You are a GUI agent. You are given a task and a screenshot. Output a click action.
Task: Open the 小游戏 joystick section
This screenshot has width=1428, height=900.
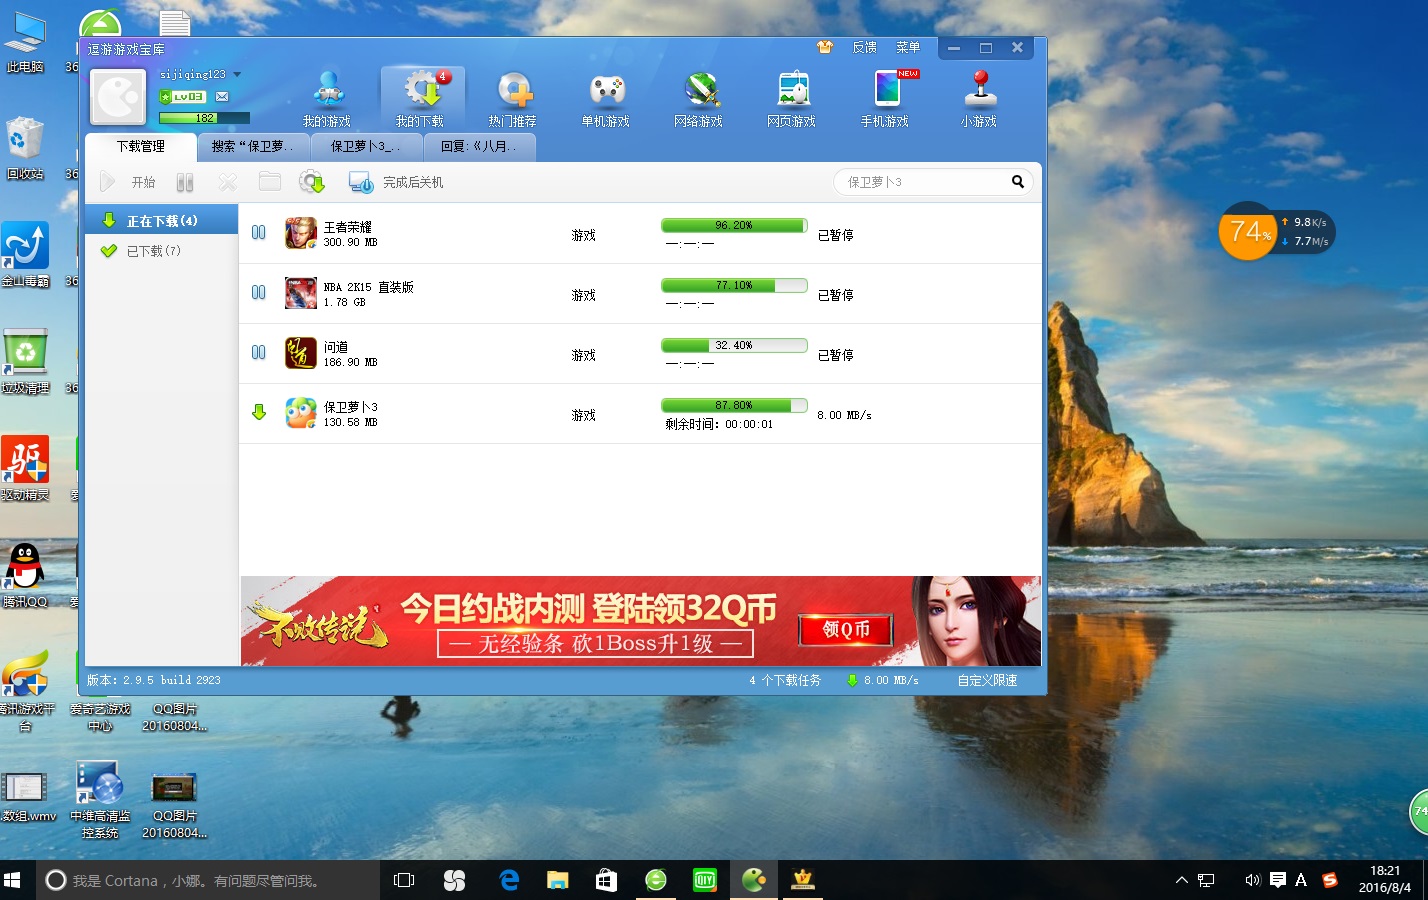979,99
